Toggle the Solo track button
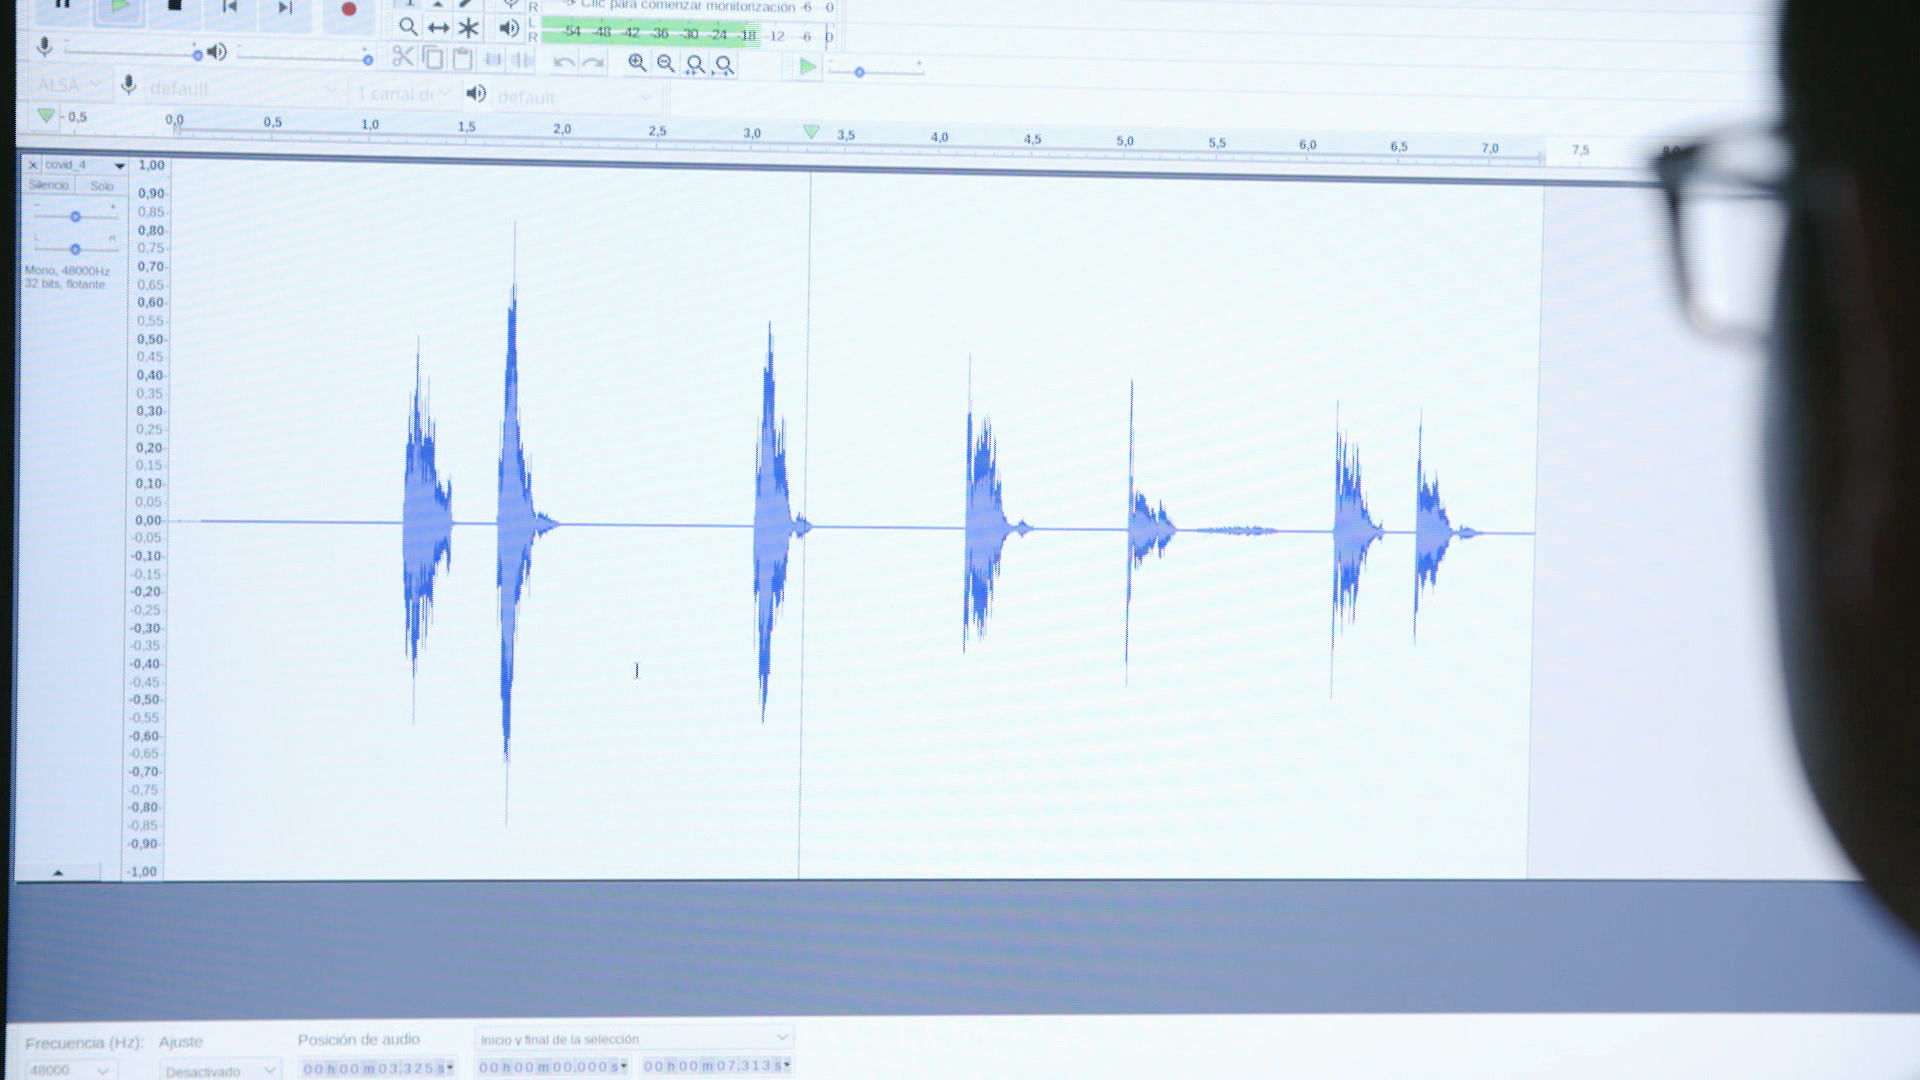 point(101,186)
